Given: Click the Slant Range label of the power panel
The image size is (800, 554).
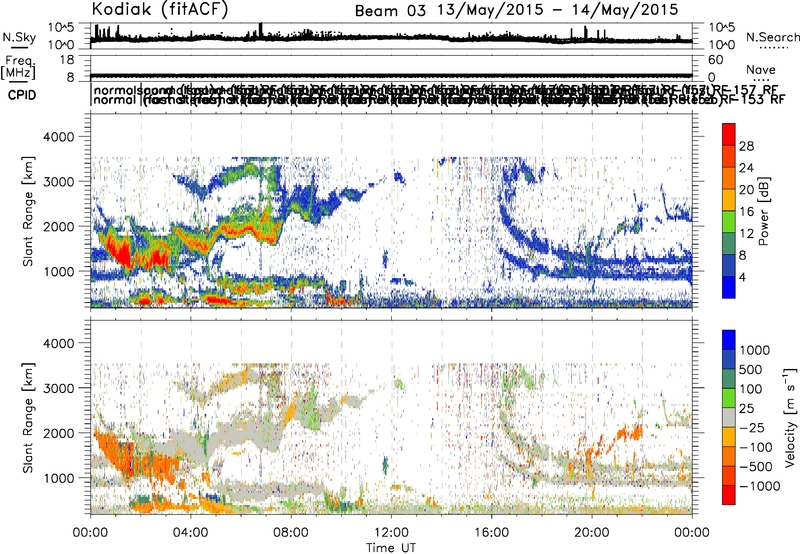Looking at the screenshot, I should point(28,211).
